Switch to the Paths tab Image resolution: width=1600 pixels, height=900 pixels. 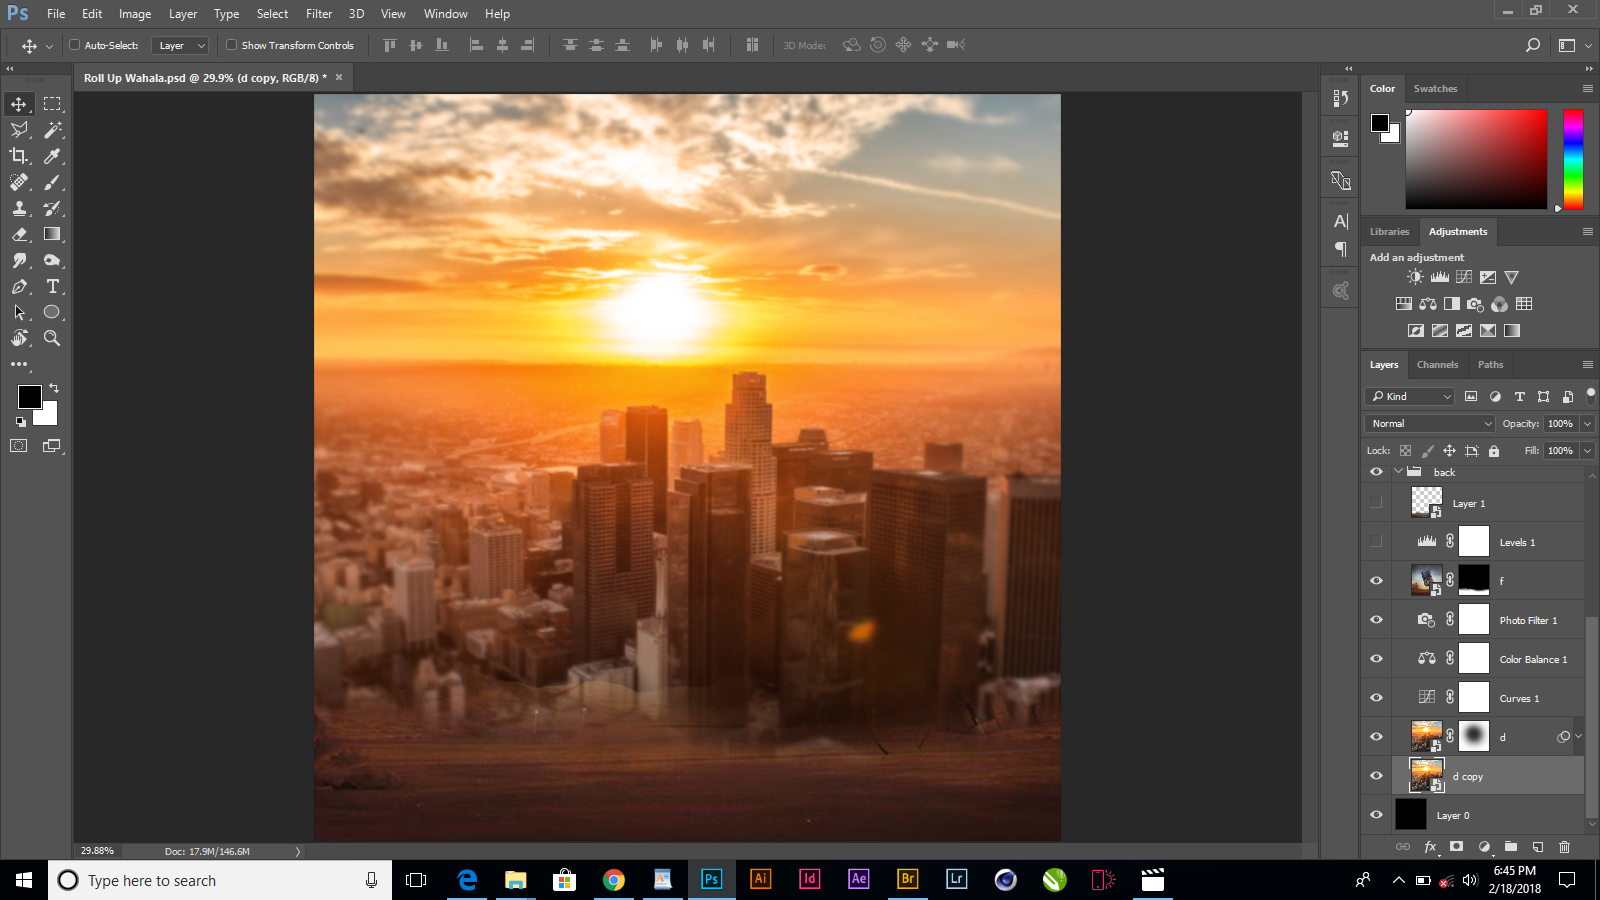point(1490,365)
